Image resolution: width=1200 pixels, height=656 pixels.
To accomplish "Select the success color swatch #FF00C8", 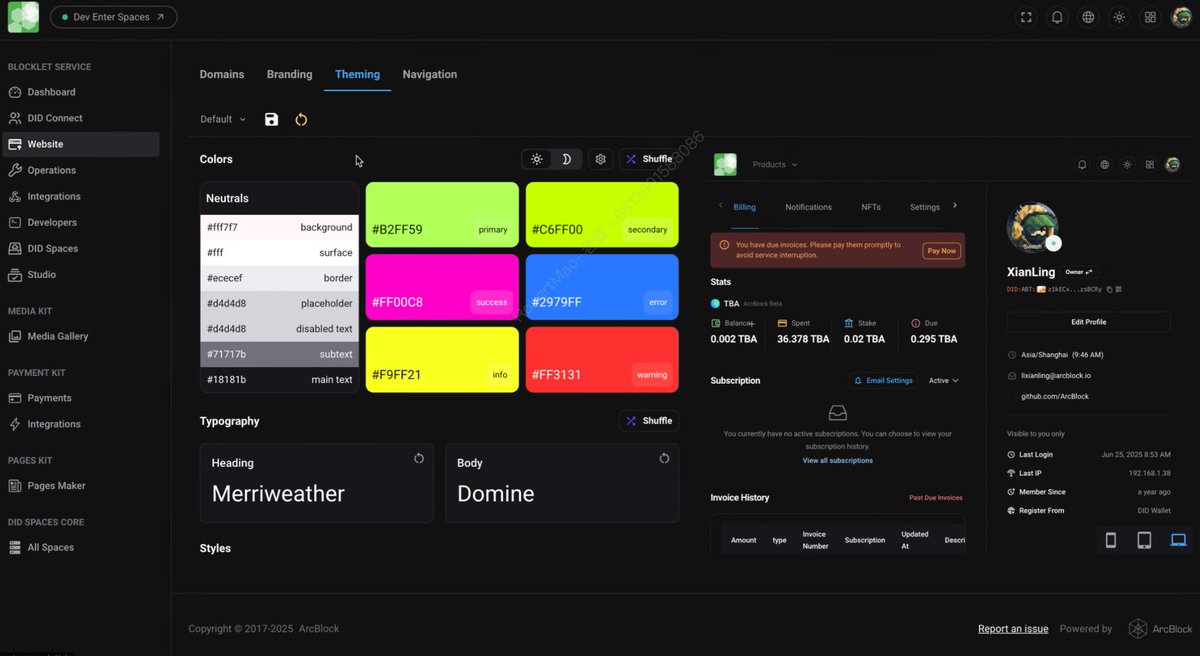I will point(442,287).
